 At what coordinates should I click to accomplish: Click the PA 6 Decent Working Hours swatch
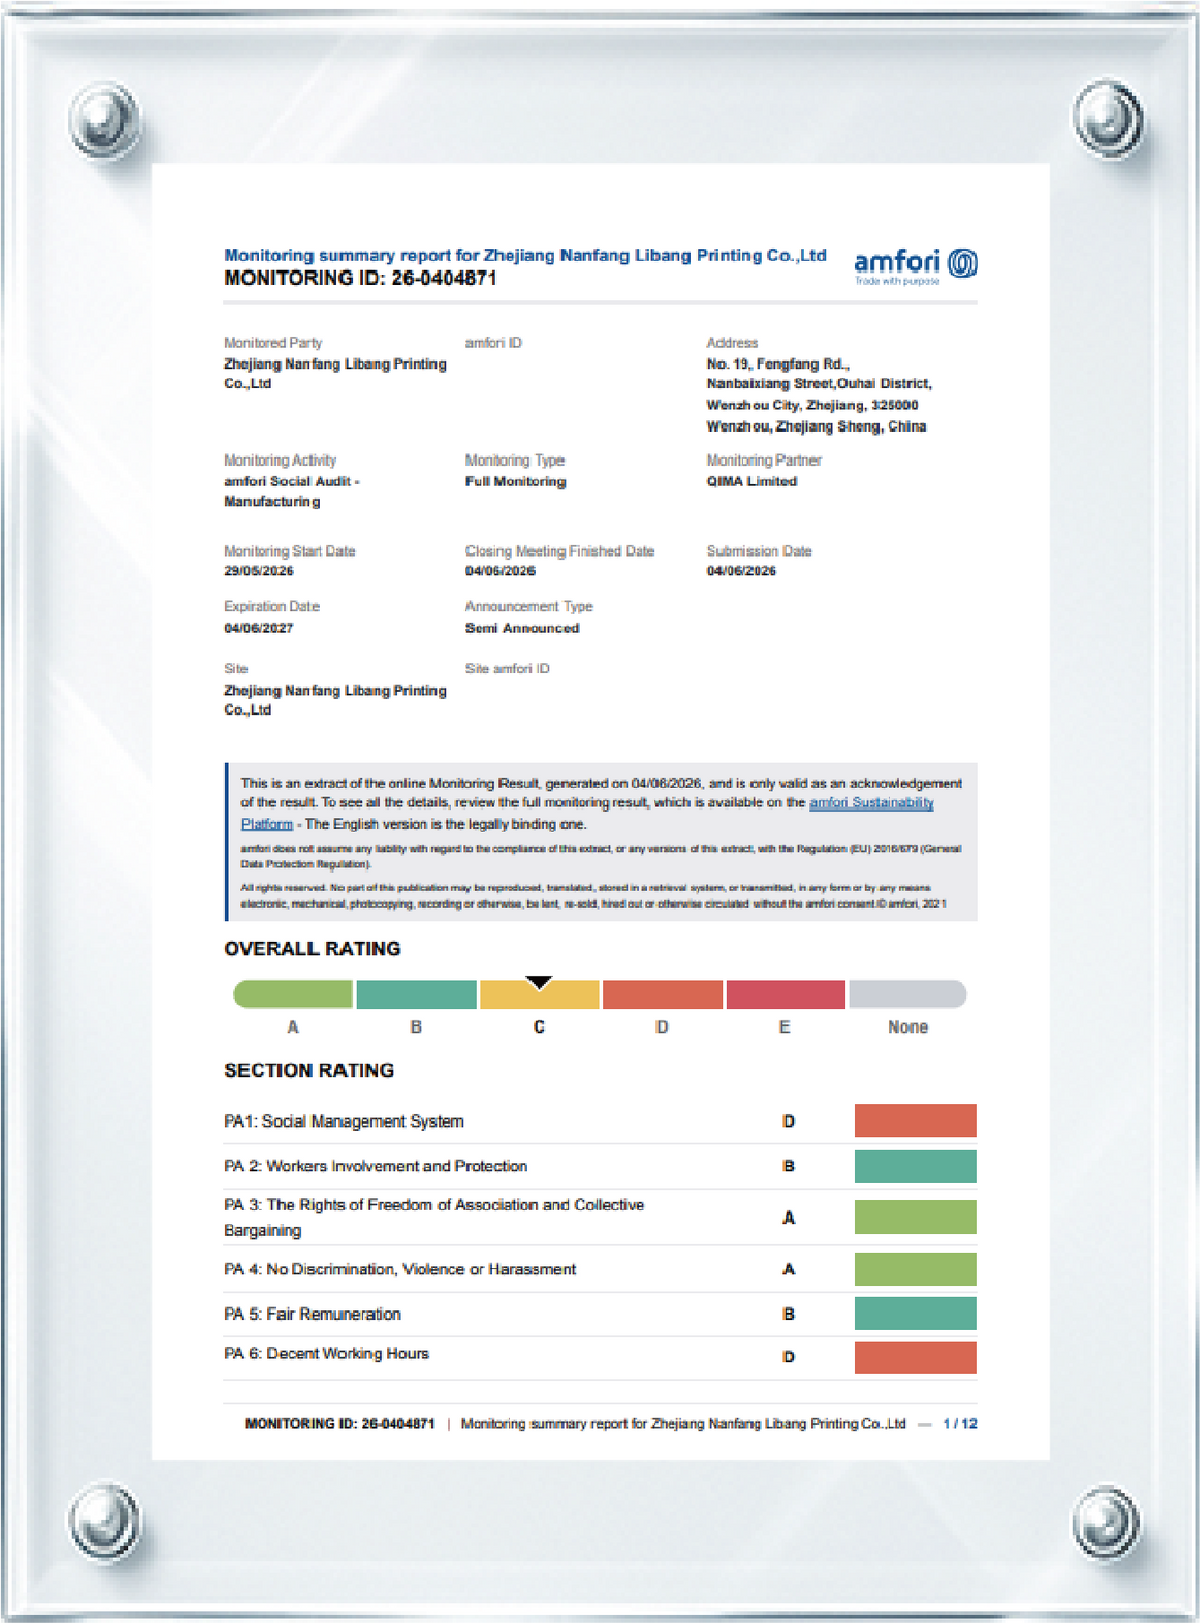click(916, 1357)
